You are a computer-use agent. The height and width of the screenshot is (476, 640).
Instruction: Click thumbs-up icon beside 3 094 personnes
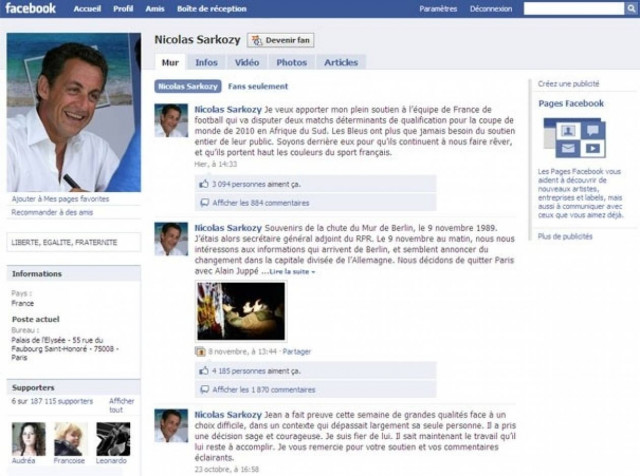204,184
